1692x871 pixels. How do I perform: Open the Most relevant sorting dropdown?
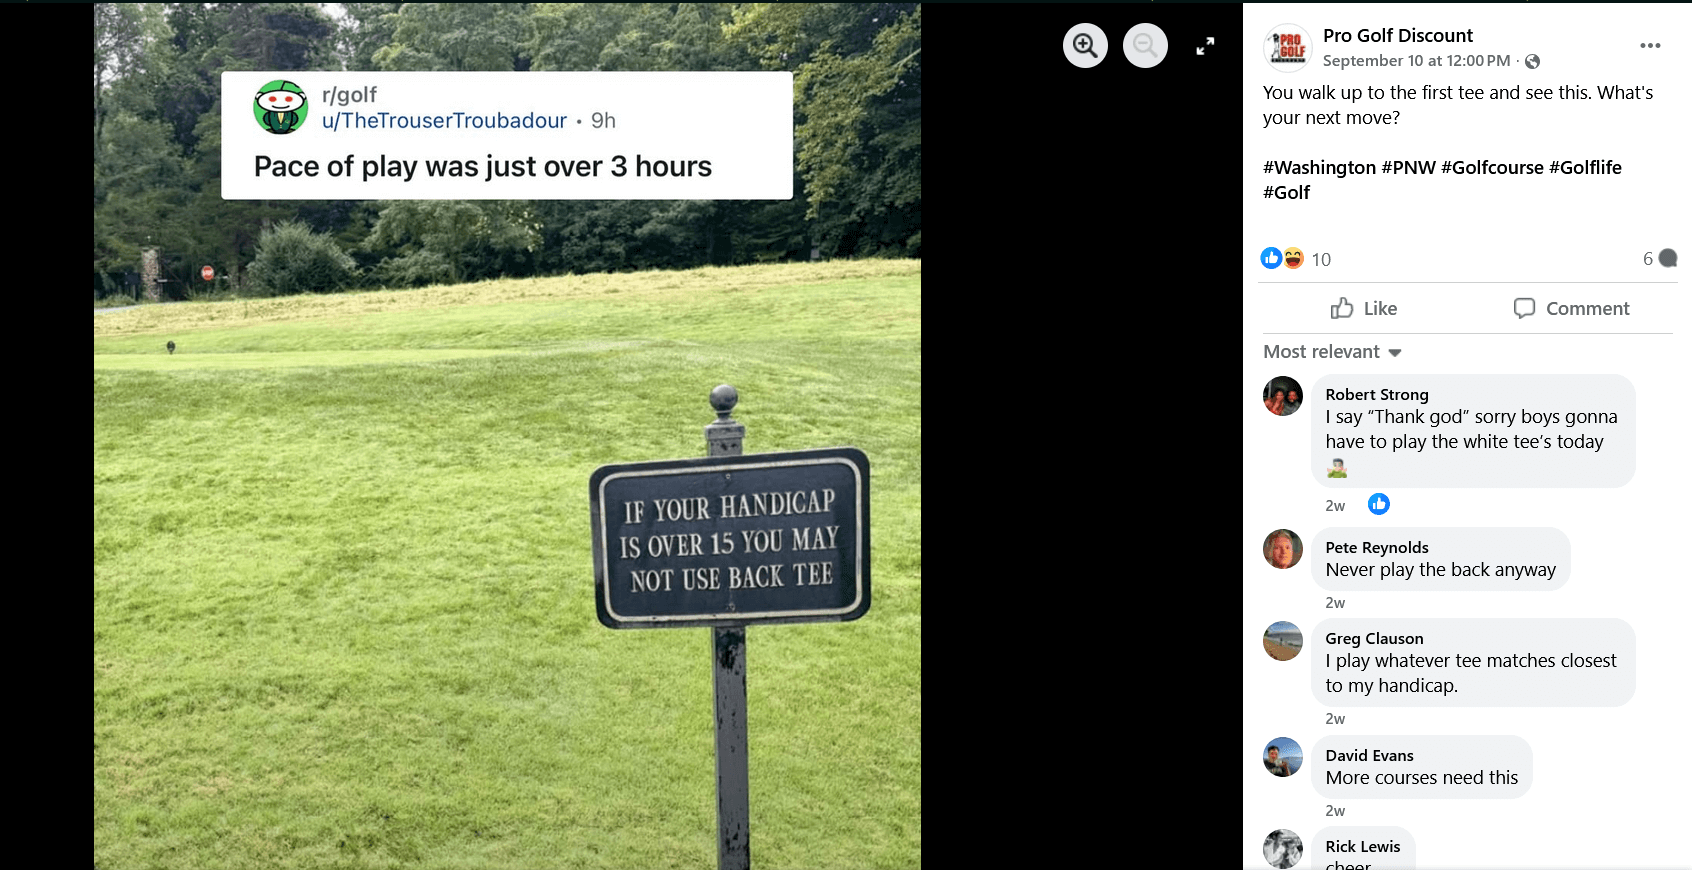pos(1332,351)
